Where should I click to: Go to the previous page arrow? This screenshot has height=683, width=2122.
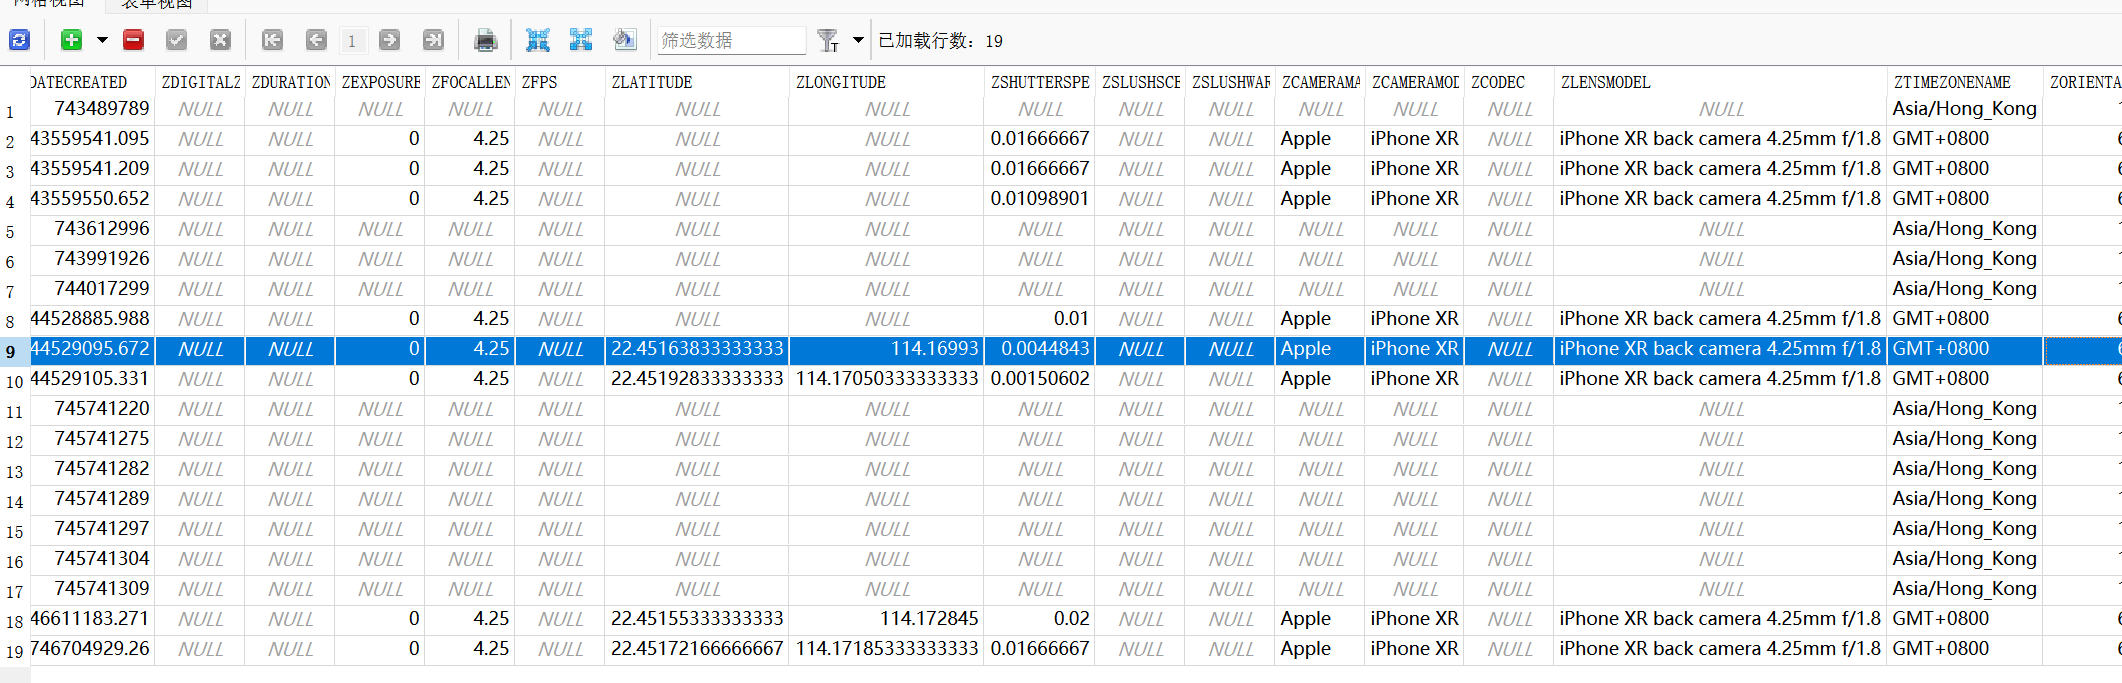(x=316, y=40)
